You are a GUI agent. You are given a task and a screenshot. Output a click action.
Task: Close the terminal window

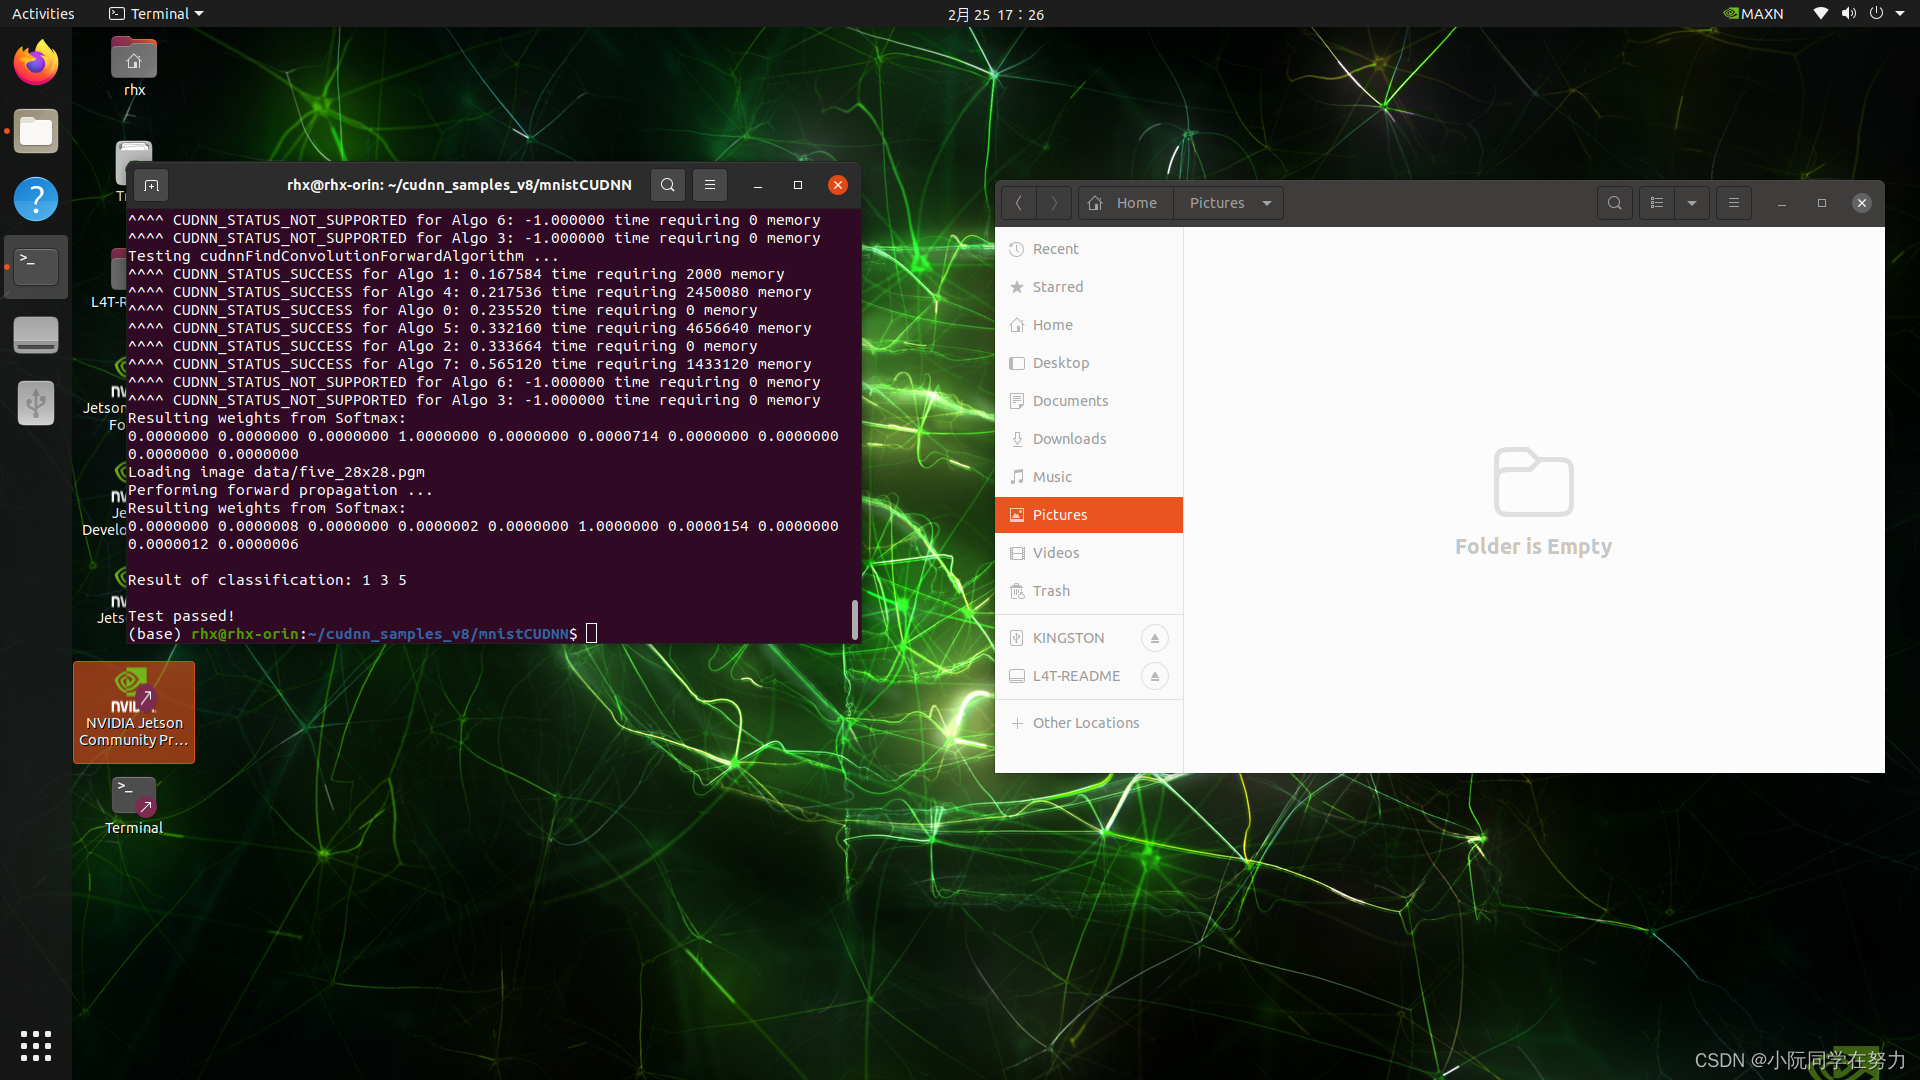coord(838,185)
